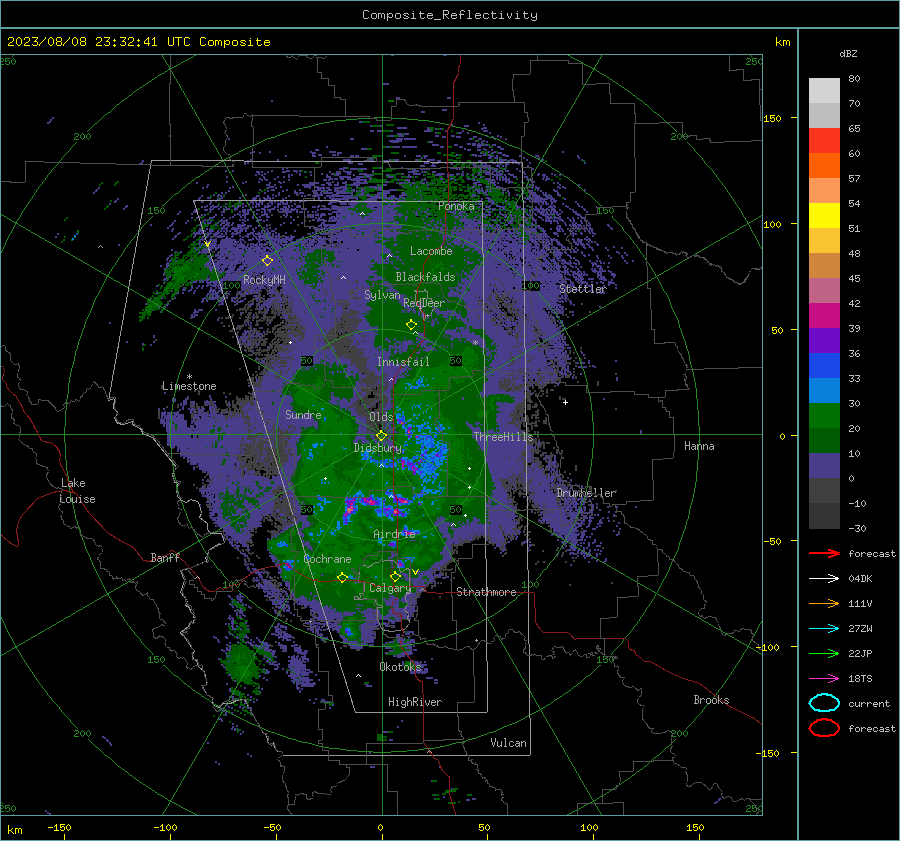Select the yellow diamond marker near RockyMH
The width and height of the screenshot is (900, 841).
[267, 261]
